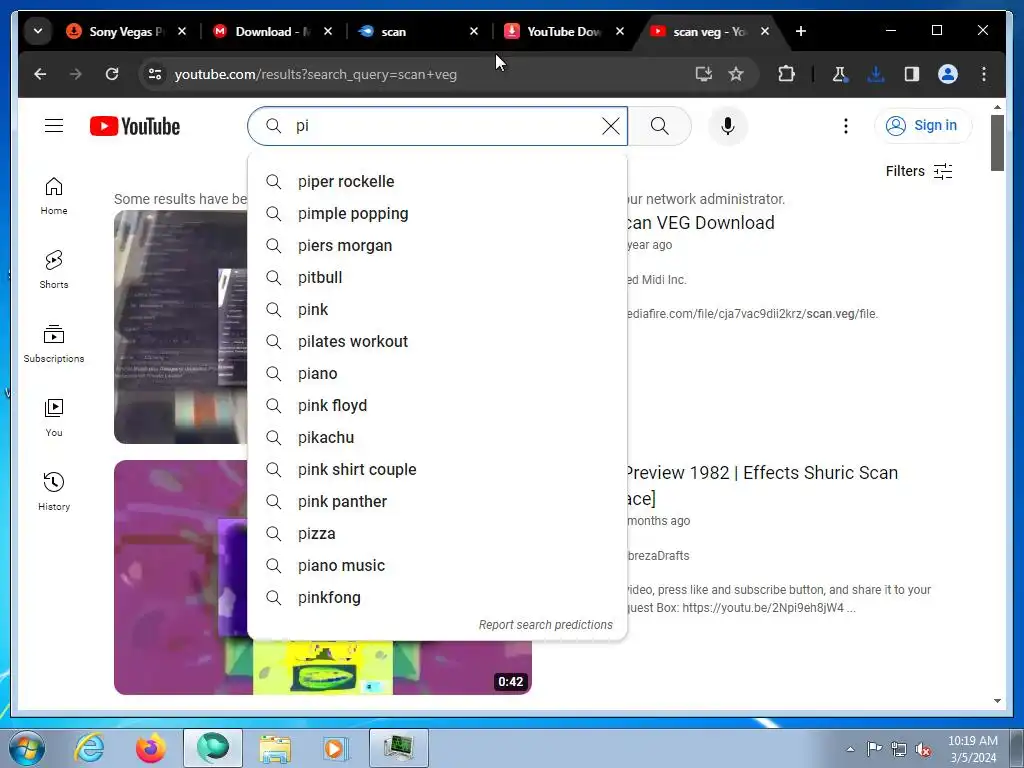Launch Firefox from the taskbar
The width and height of the screenshot is (1024, 768).
151,748
